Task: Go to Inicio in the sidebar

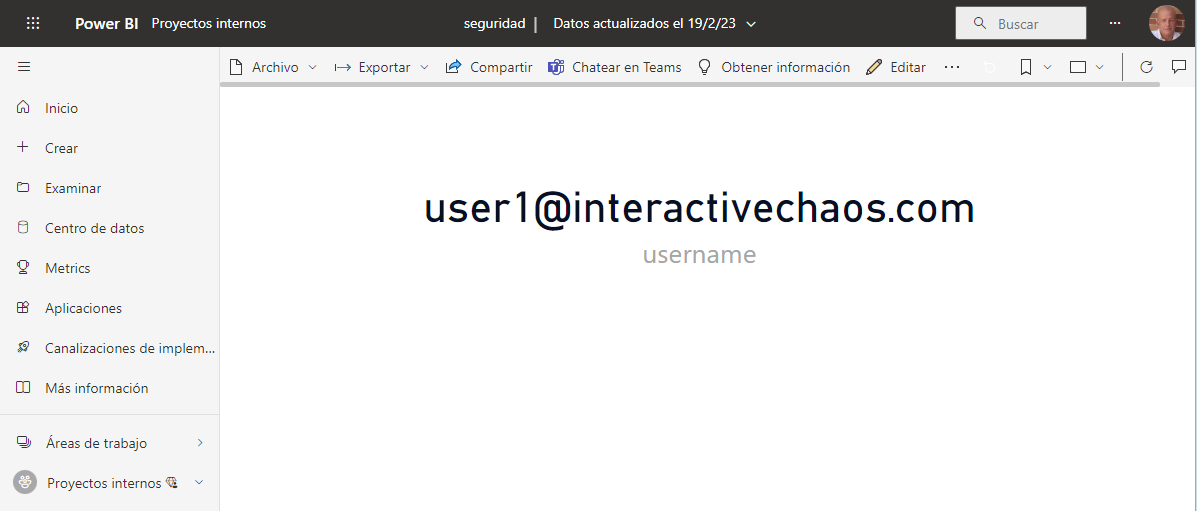Action: coord(61,108)
